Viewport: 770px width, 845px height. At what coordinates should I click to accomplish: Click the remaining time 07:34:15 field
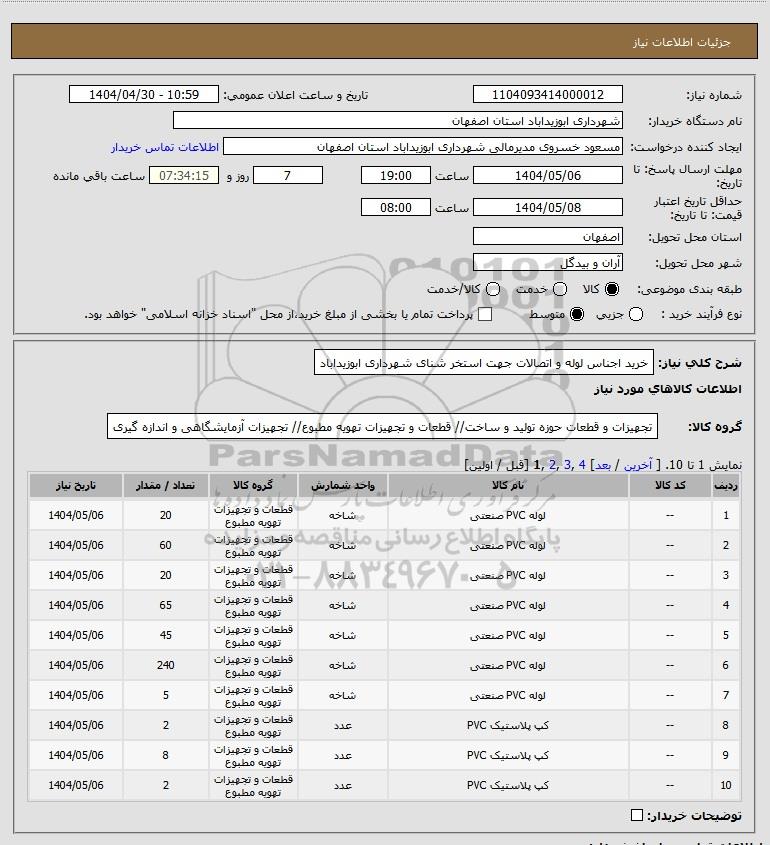[x=184, y=175]
